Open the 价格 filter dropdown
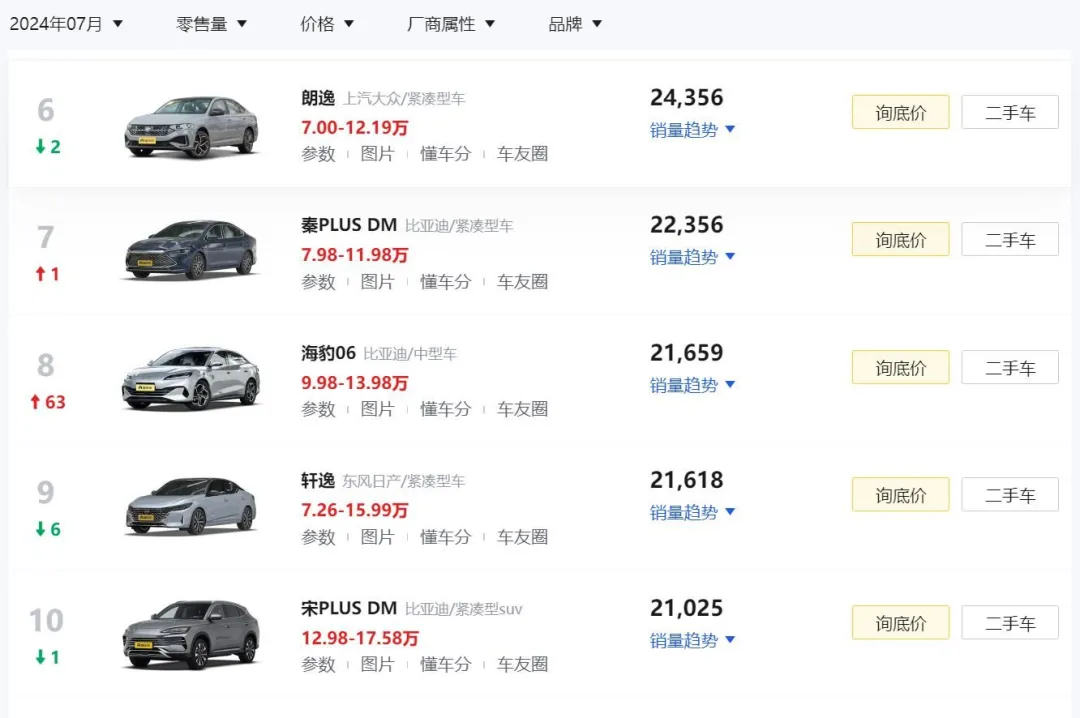 [327, 24]
